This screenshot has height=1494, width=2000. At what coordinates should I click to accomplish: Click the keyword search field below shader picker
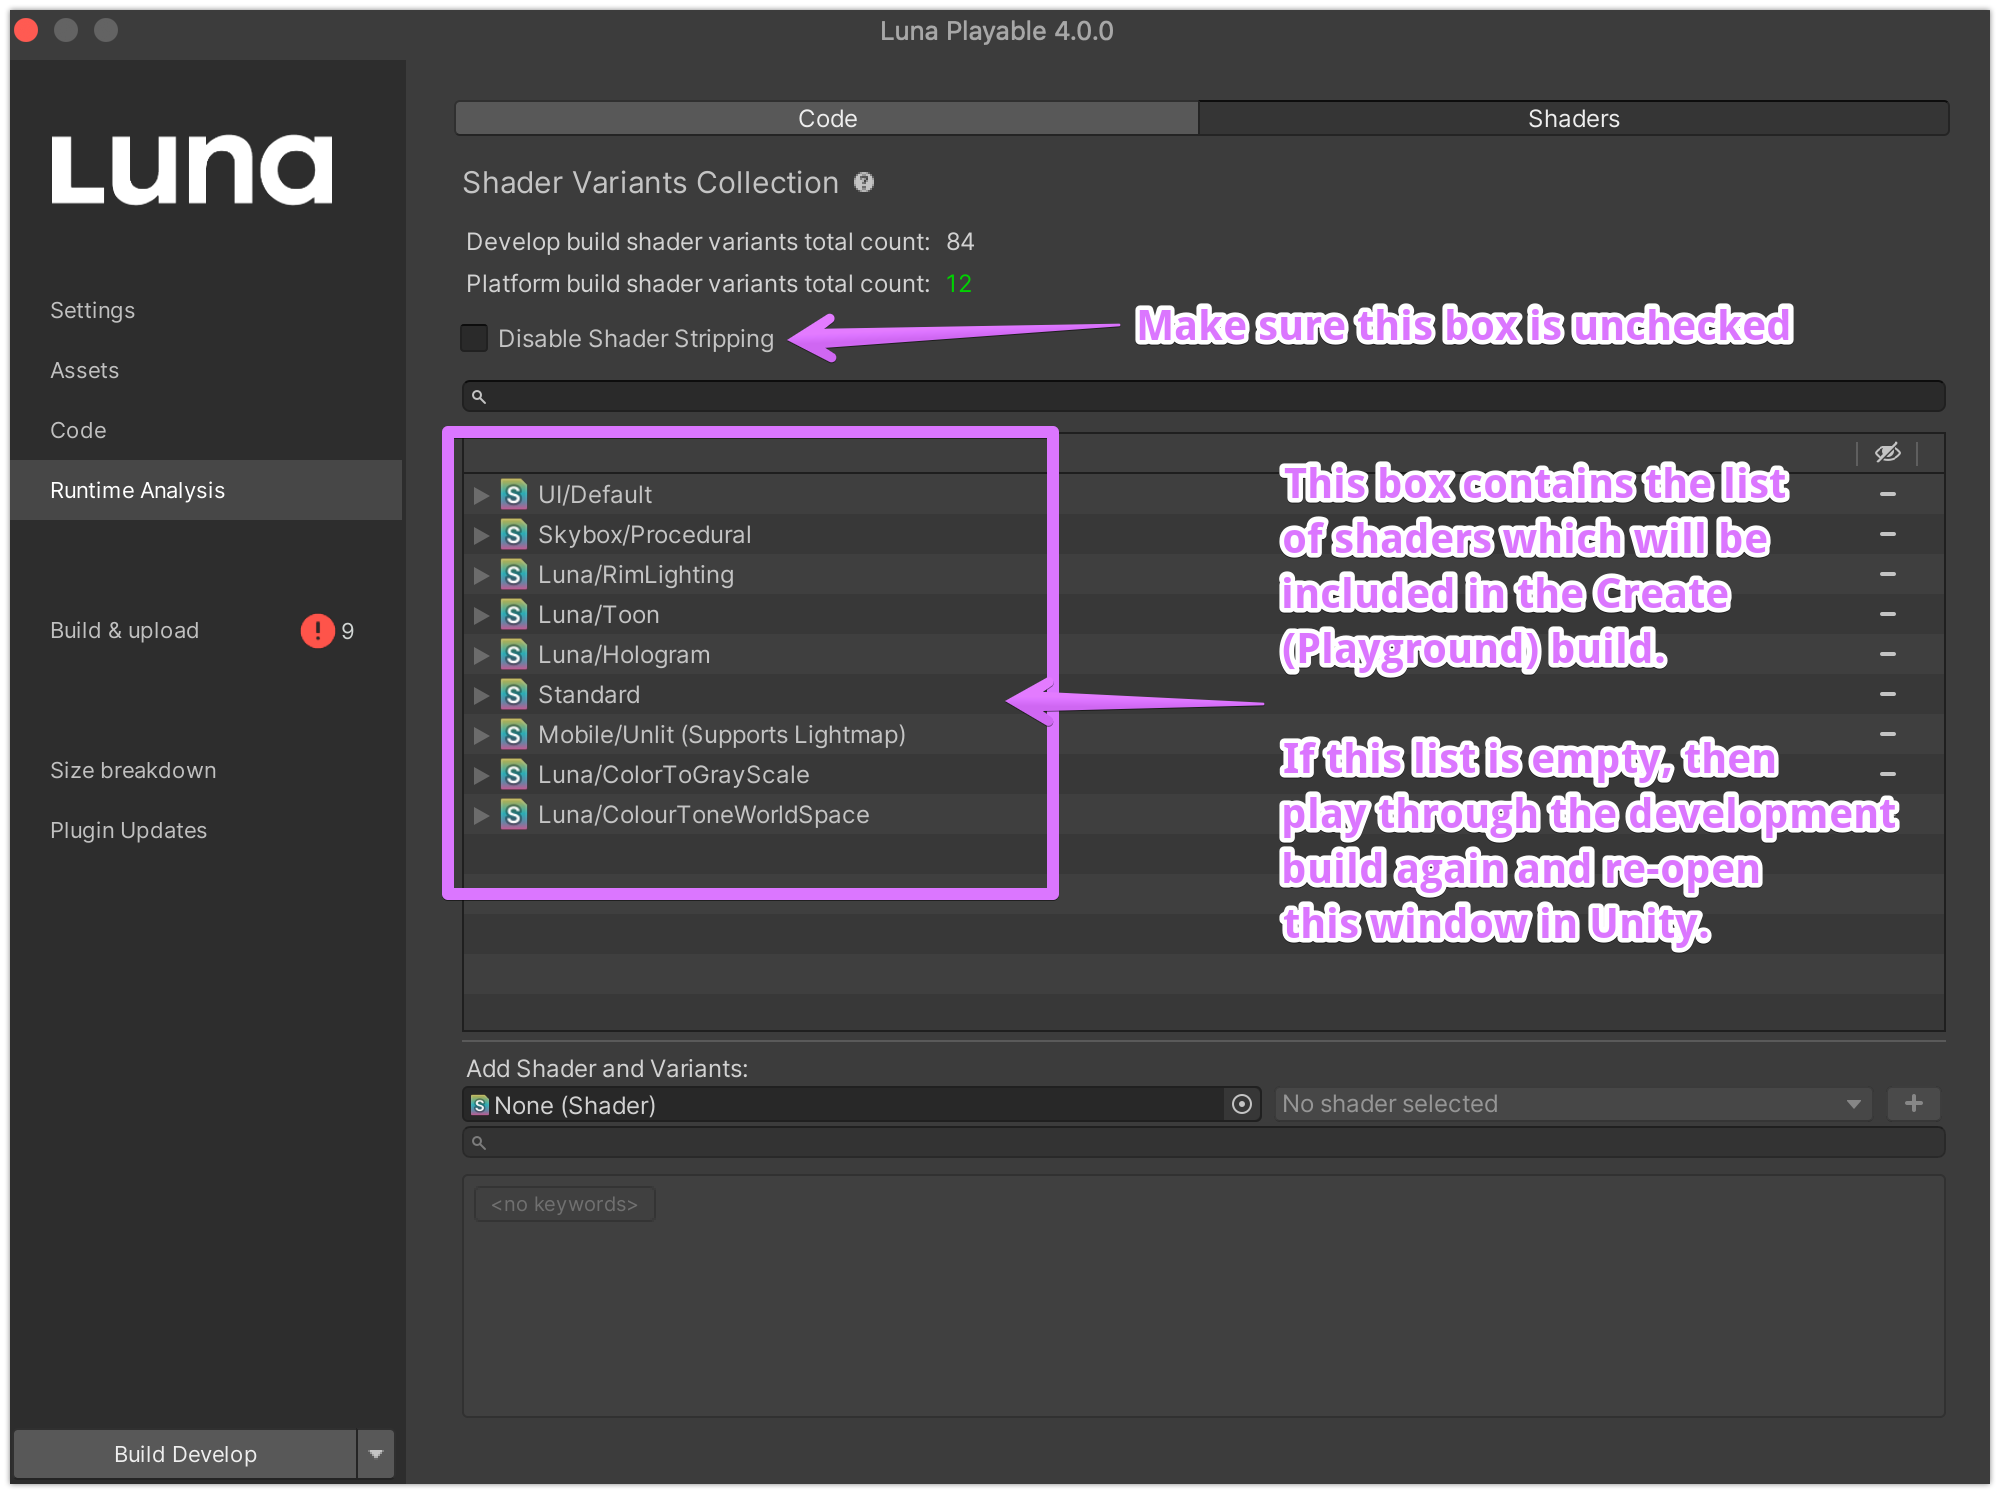tap(1203, 1142)
